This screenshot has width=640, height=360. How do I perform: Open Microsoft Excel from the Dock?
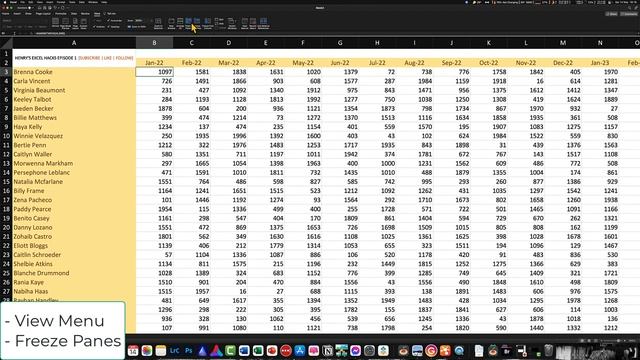[258, 351]
